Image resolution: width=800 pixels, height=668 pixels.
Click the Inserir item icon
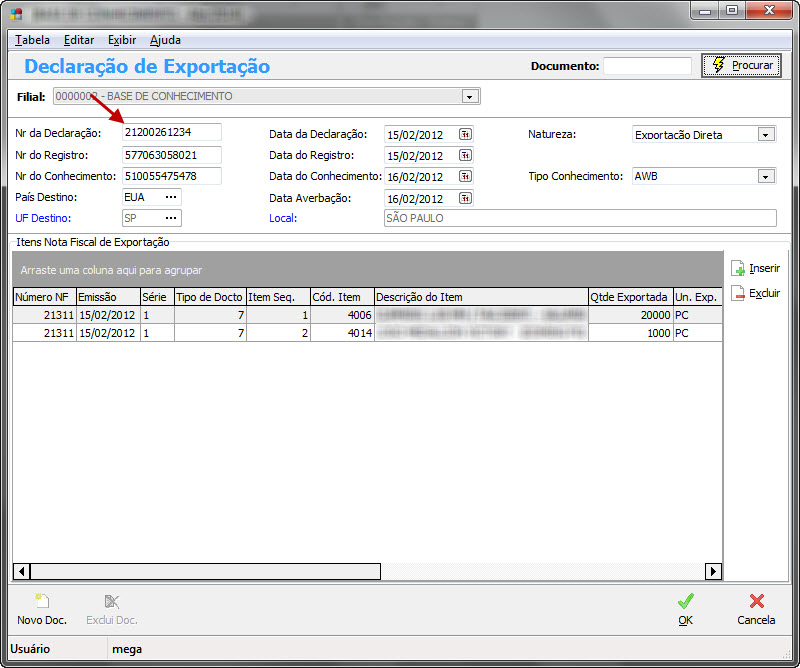pos(738,268)
